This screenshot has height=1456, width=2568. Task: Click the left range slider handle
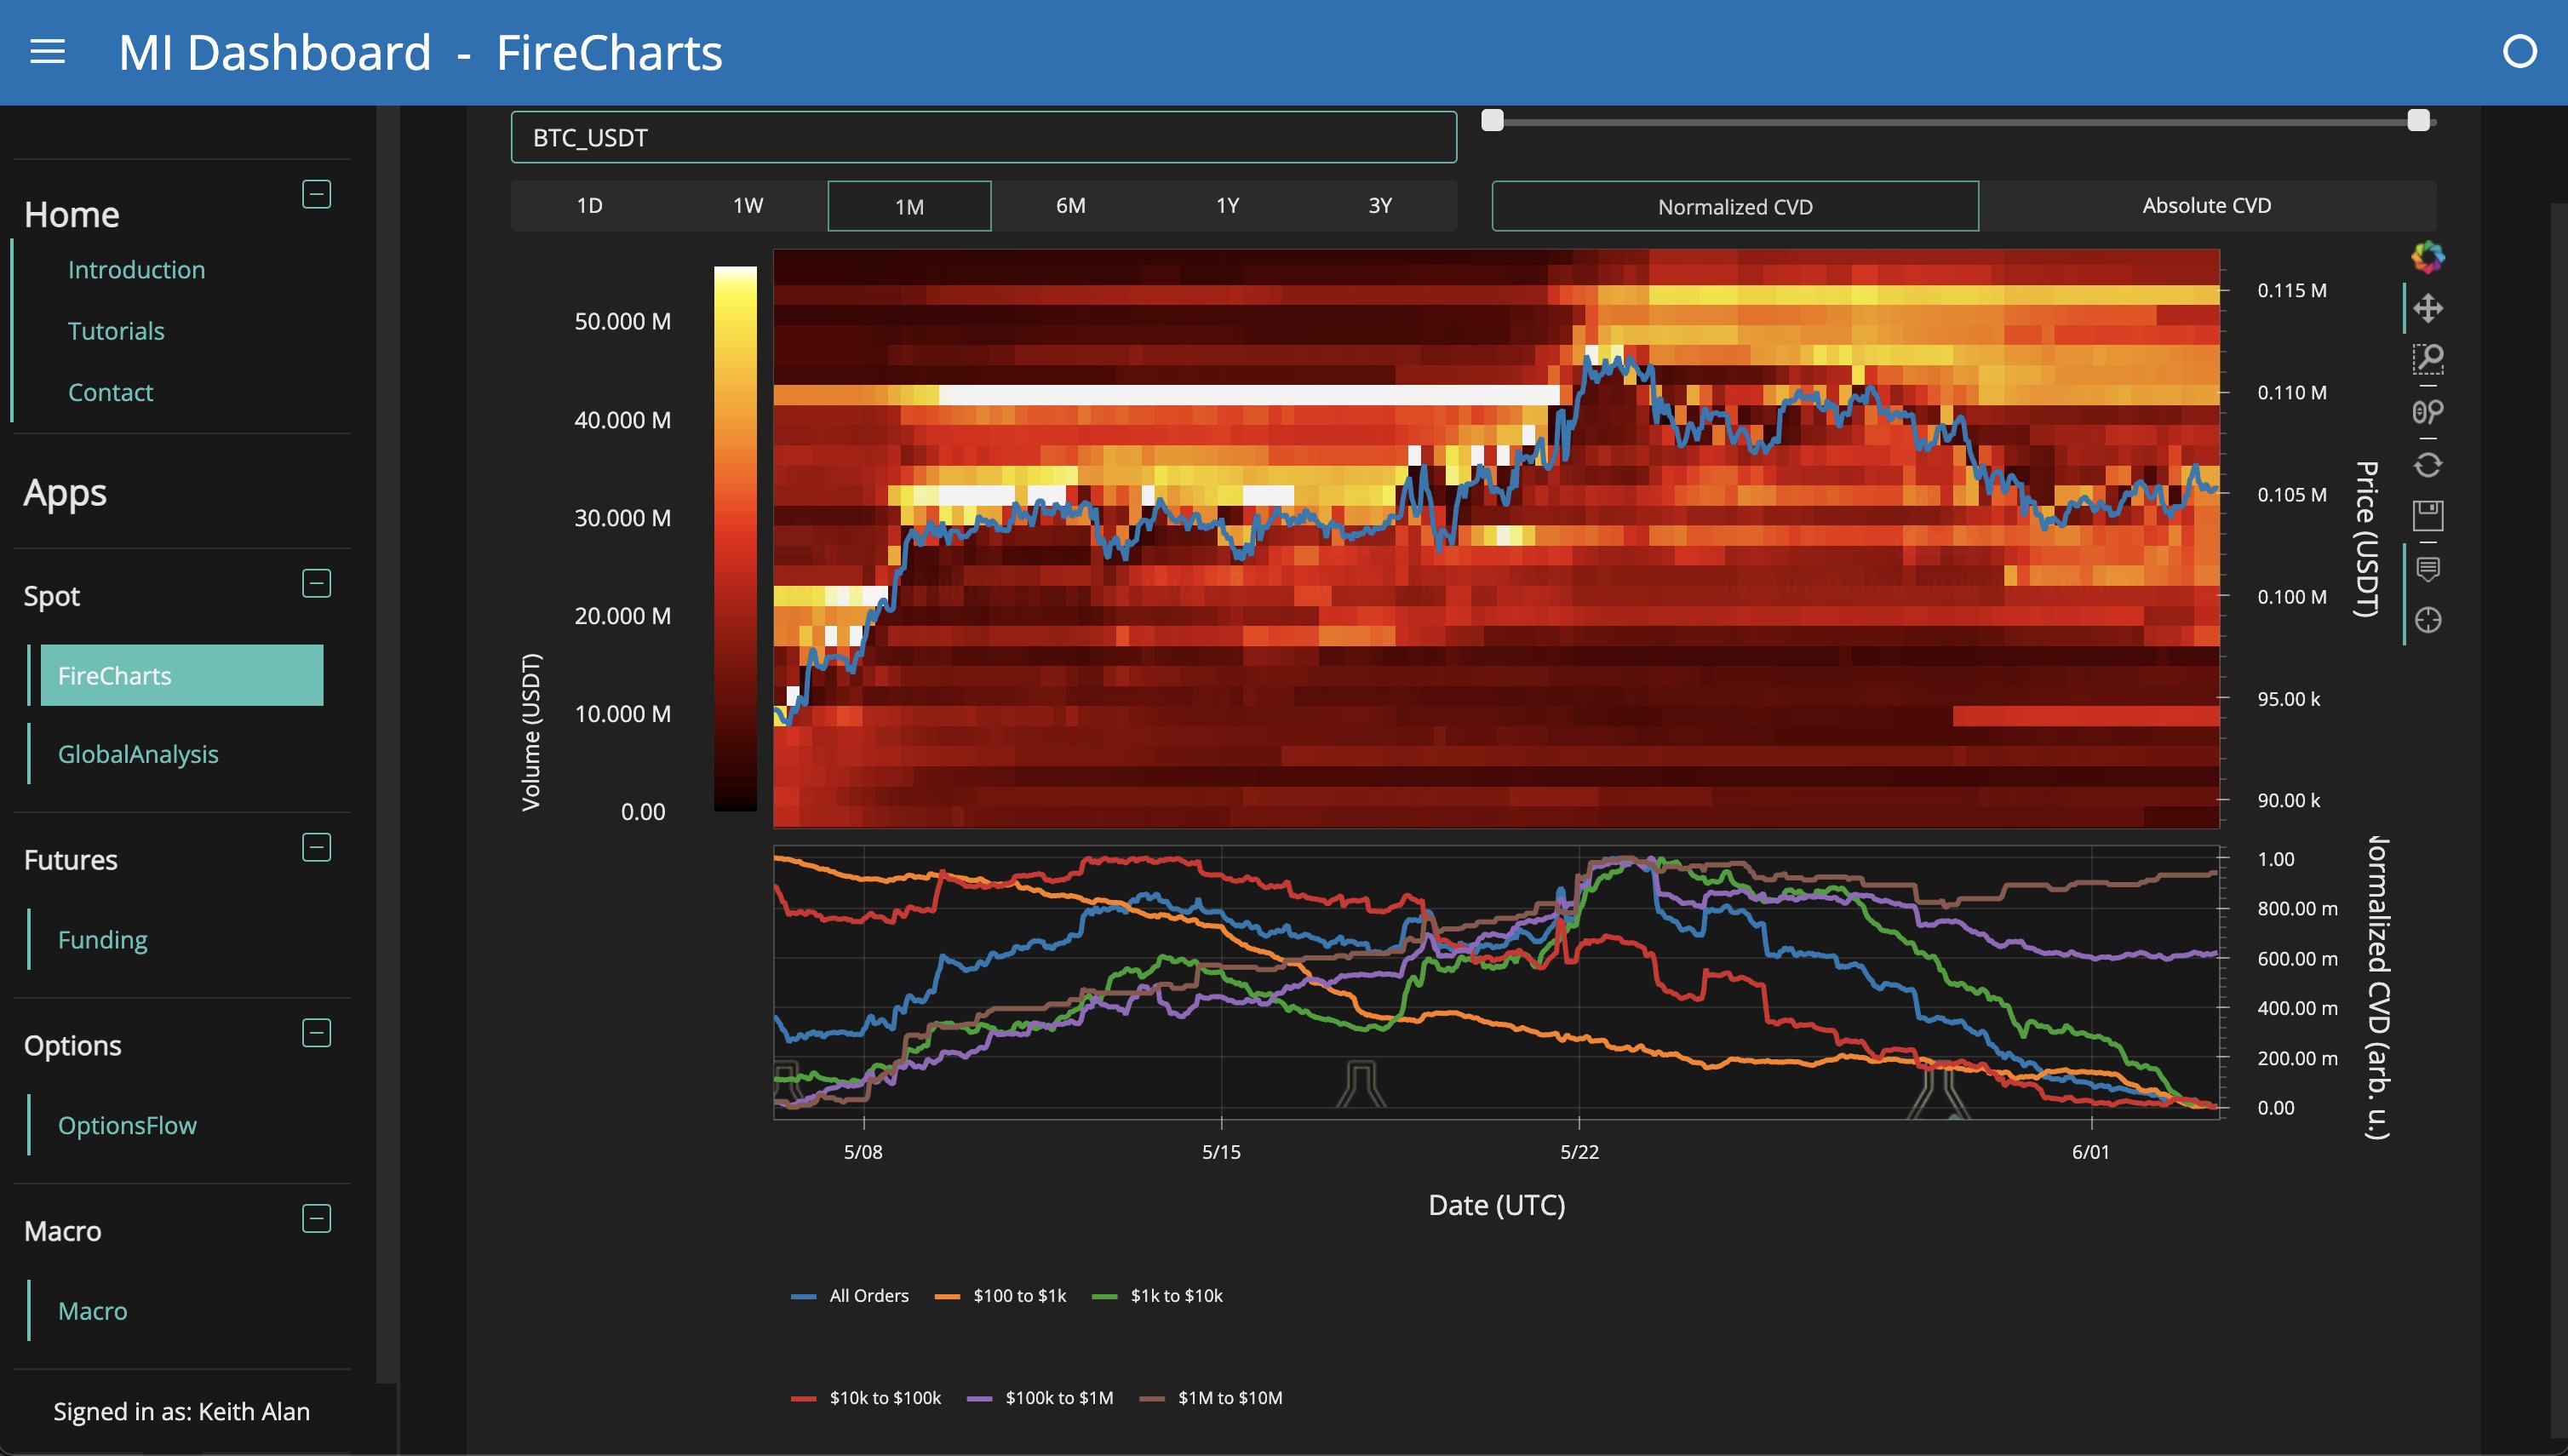1492,121
